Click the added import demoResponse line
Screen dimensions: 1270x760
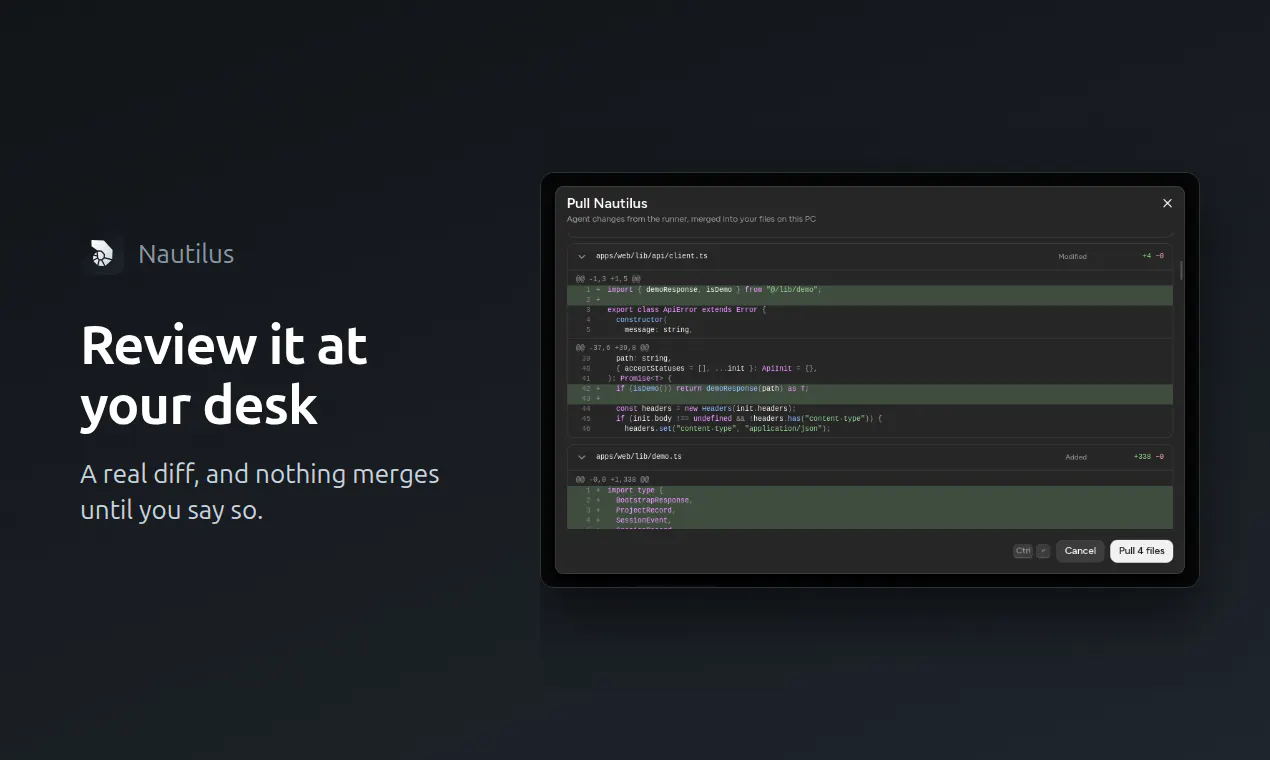pyautogui.click(x=870, y=289)
